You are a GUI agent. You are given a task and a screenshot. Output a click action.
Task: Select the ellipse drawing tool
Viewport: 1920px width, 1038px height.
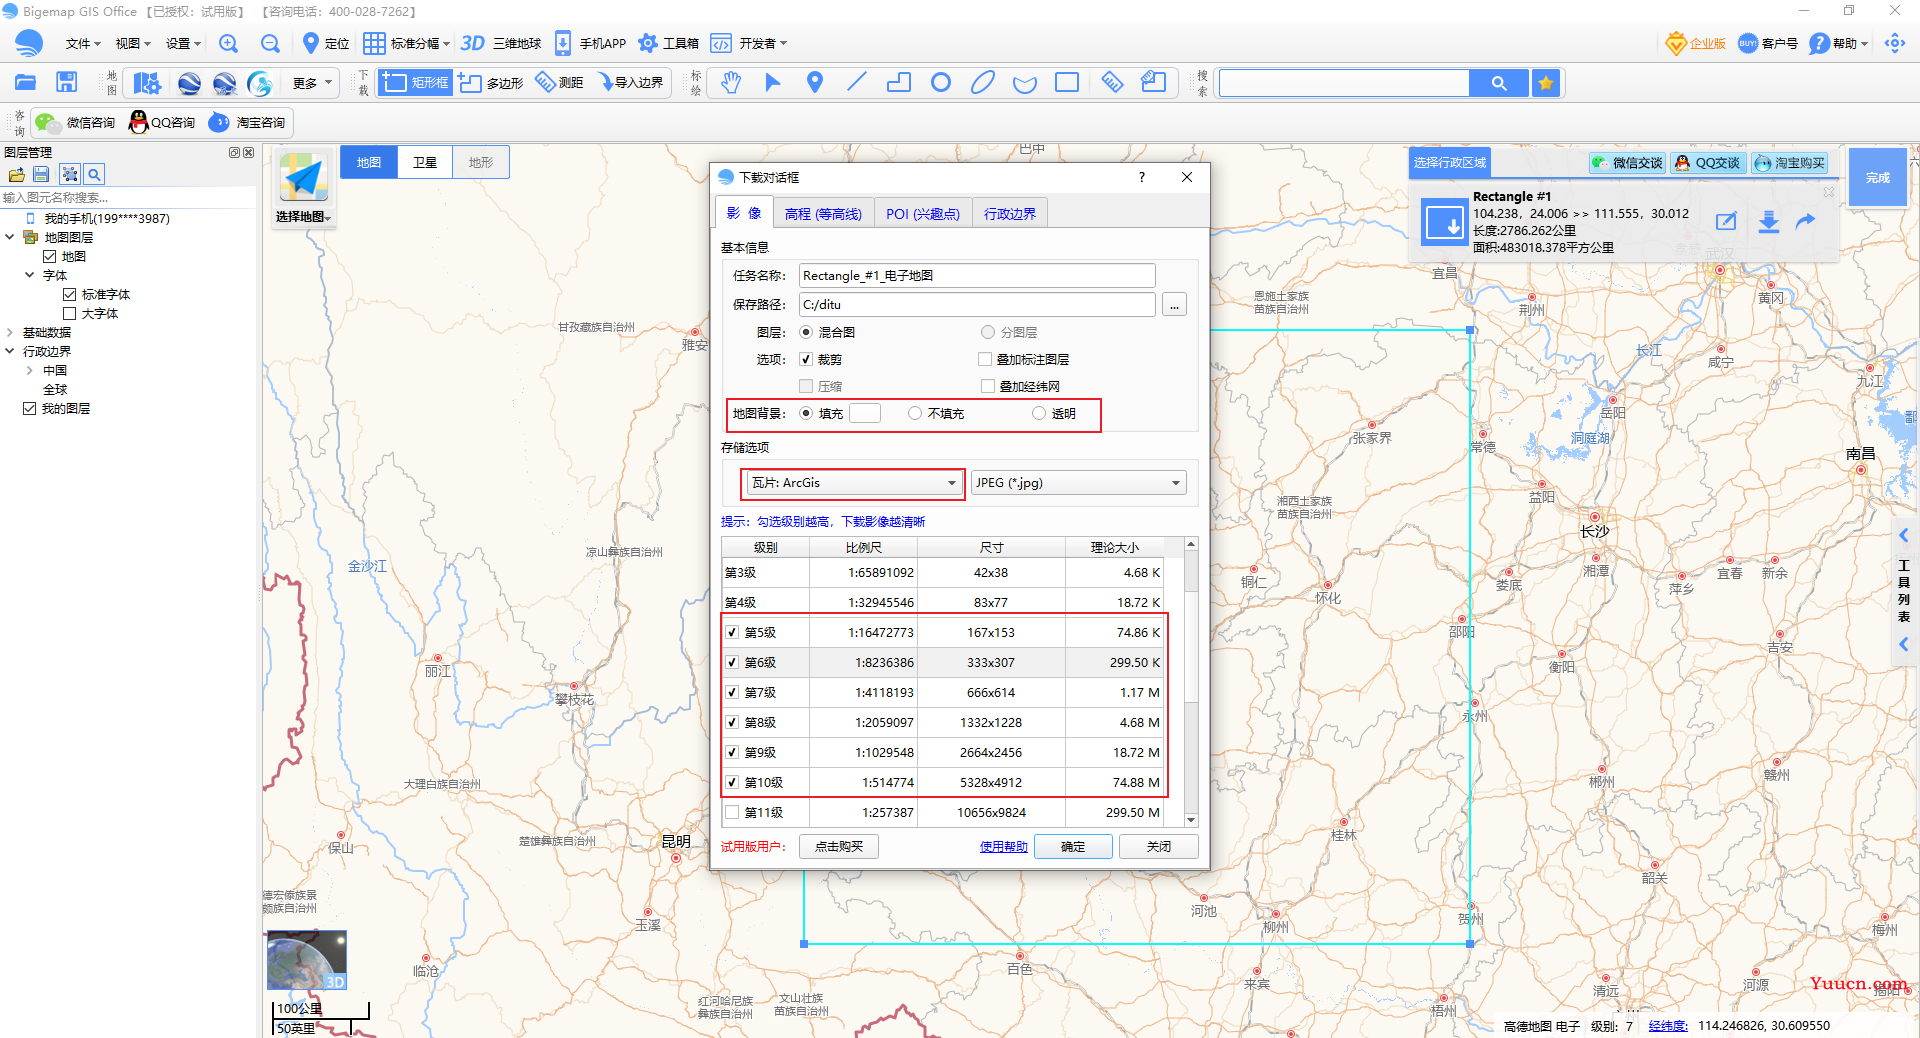point(983,83)
